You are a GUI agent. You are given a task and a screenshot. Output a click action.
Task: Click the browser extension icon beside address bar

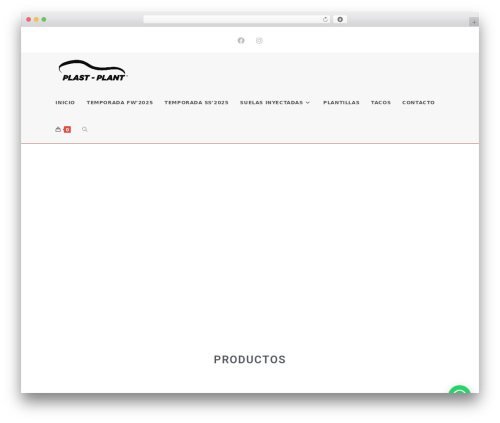point(340,19)
